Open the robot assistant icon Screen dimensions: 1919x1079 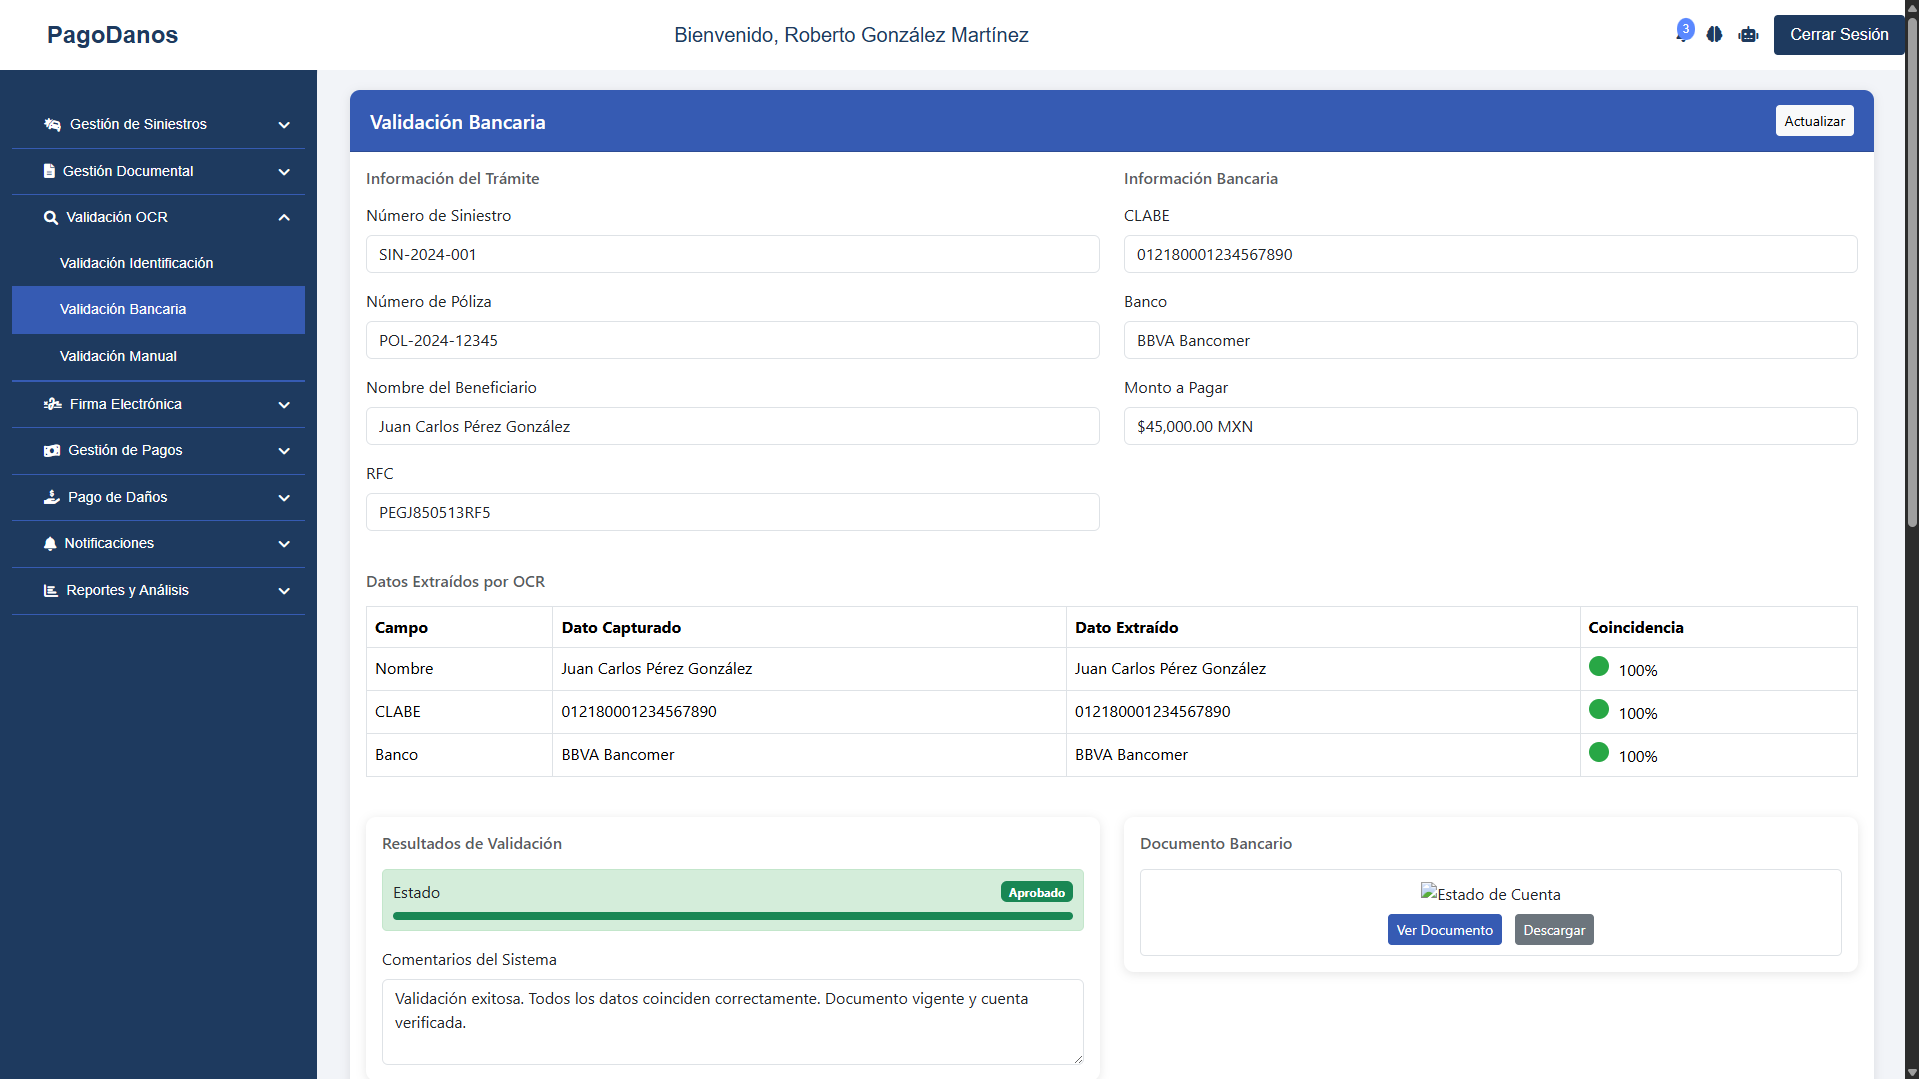pos(1748,34)
